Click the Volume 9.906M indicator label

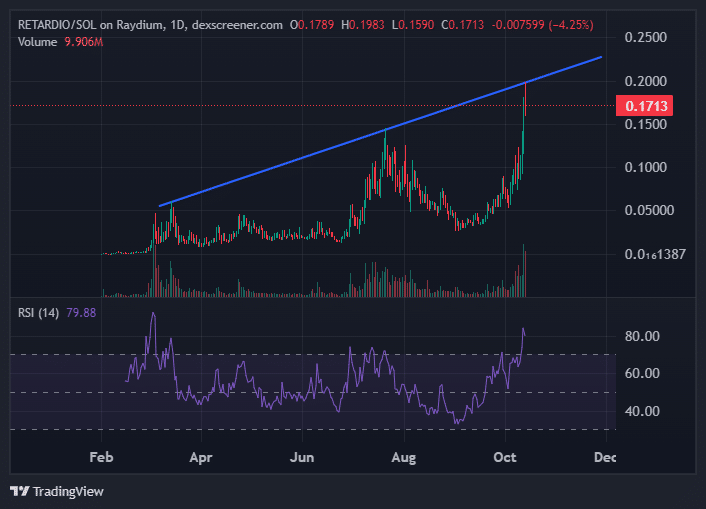(61, 40)
